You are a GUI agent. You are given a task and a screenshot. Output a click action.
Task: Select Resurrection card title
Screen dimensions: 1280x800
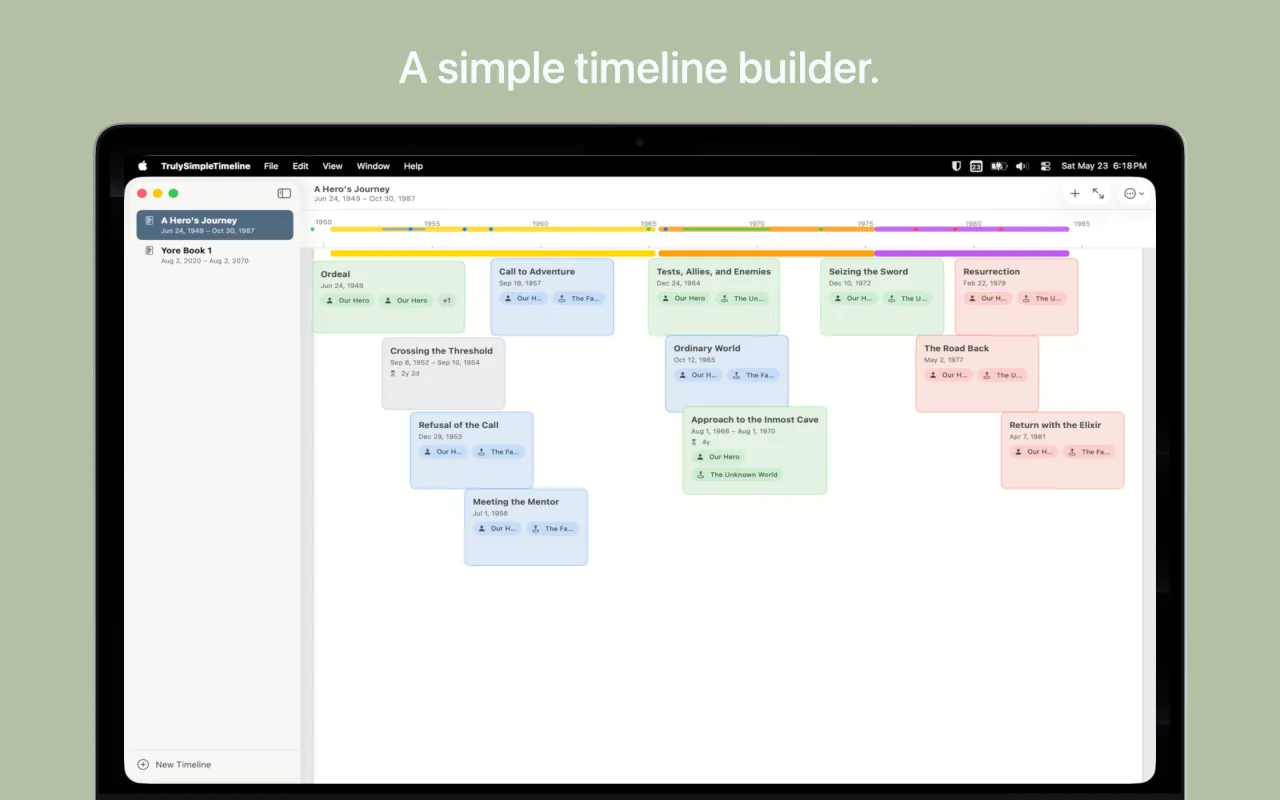click(x=992, y=271)
